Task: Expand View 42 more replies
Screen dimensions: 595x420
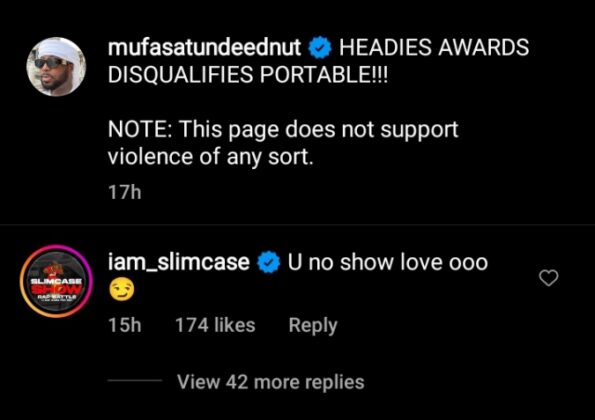Action: click(x=271, y=382)
